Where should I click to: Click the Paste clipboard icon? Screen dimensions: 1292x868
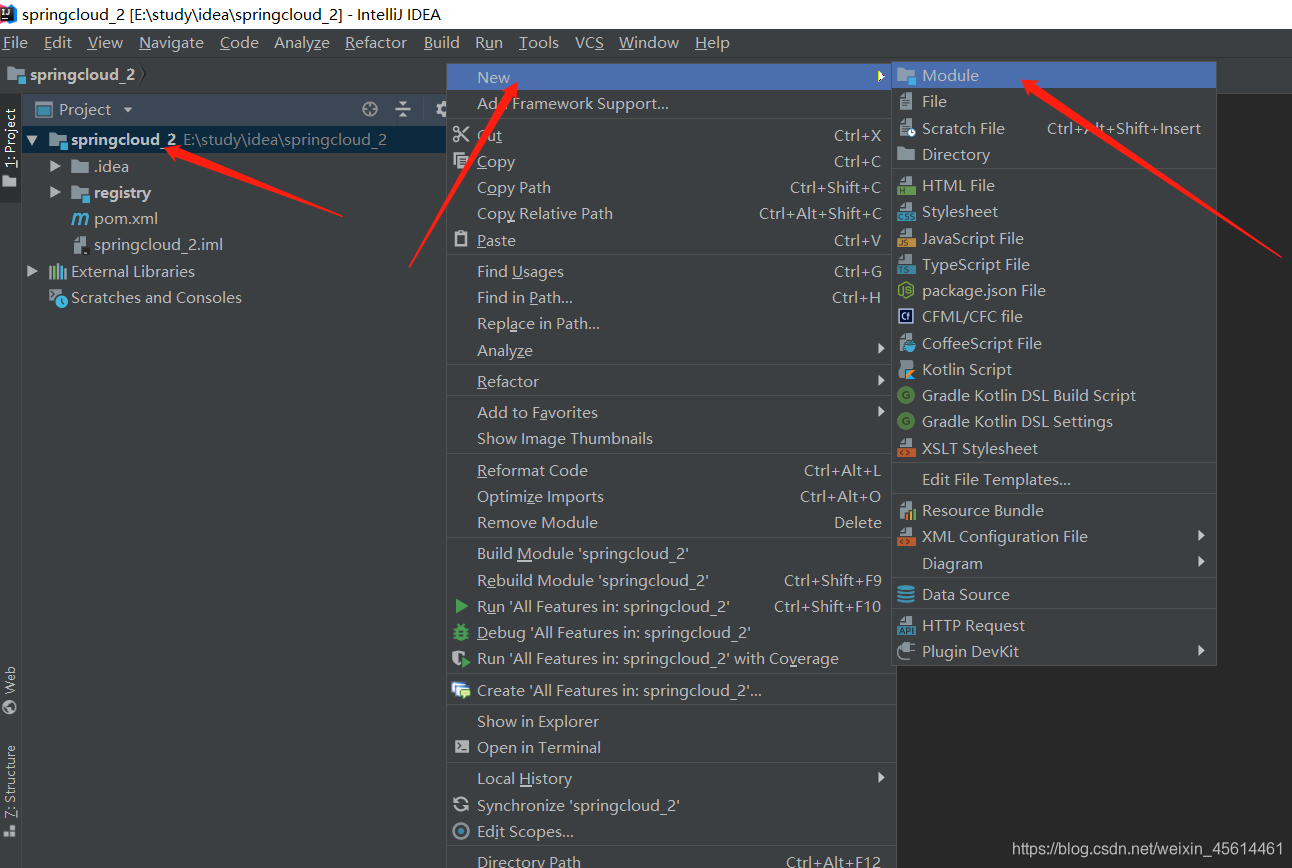[461, 240]
